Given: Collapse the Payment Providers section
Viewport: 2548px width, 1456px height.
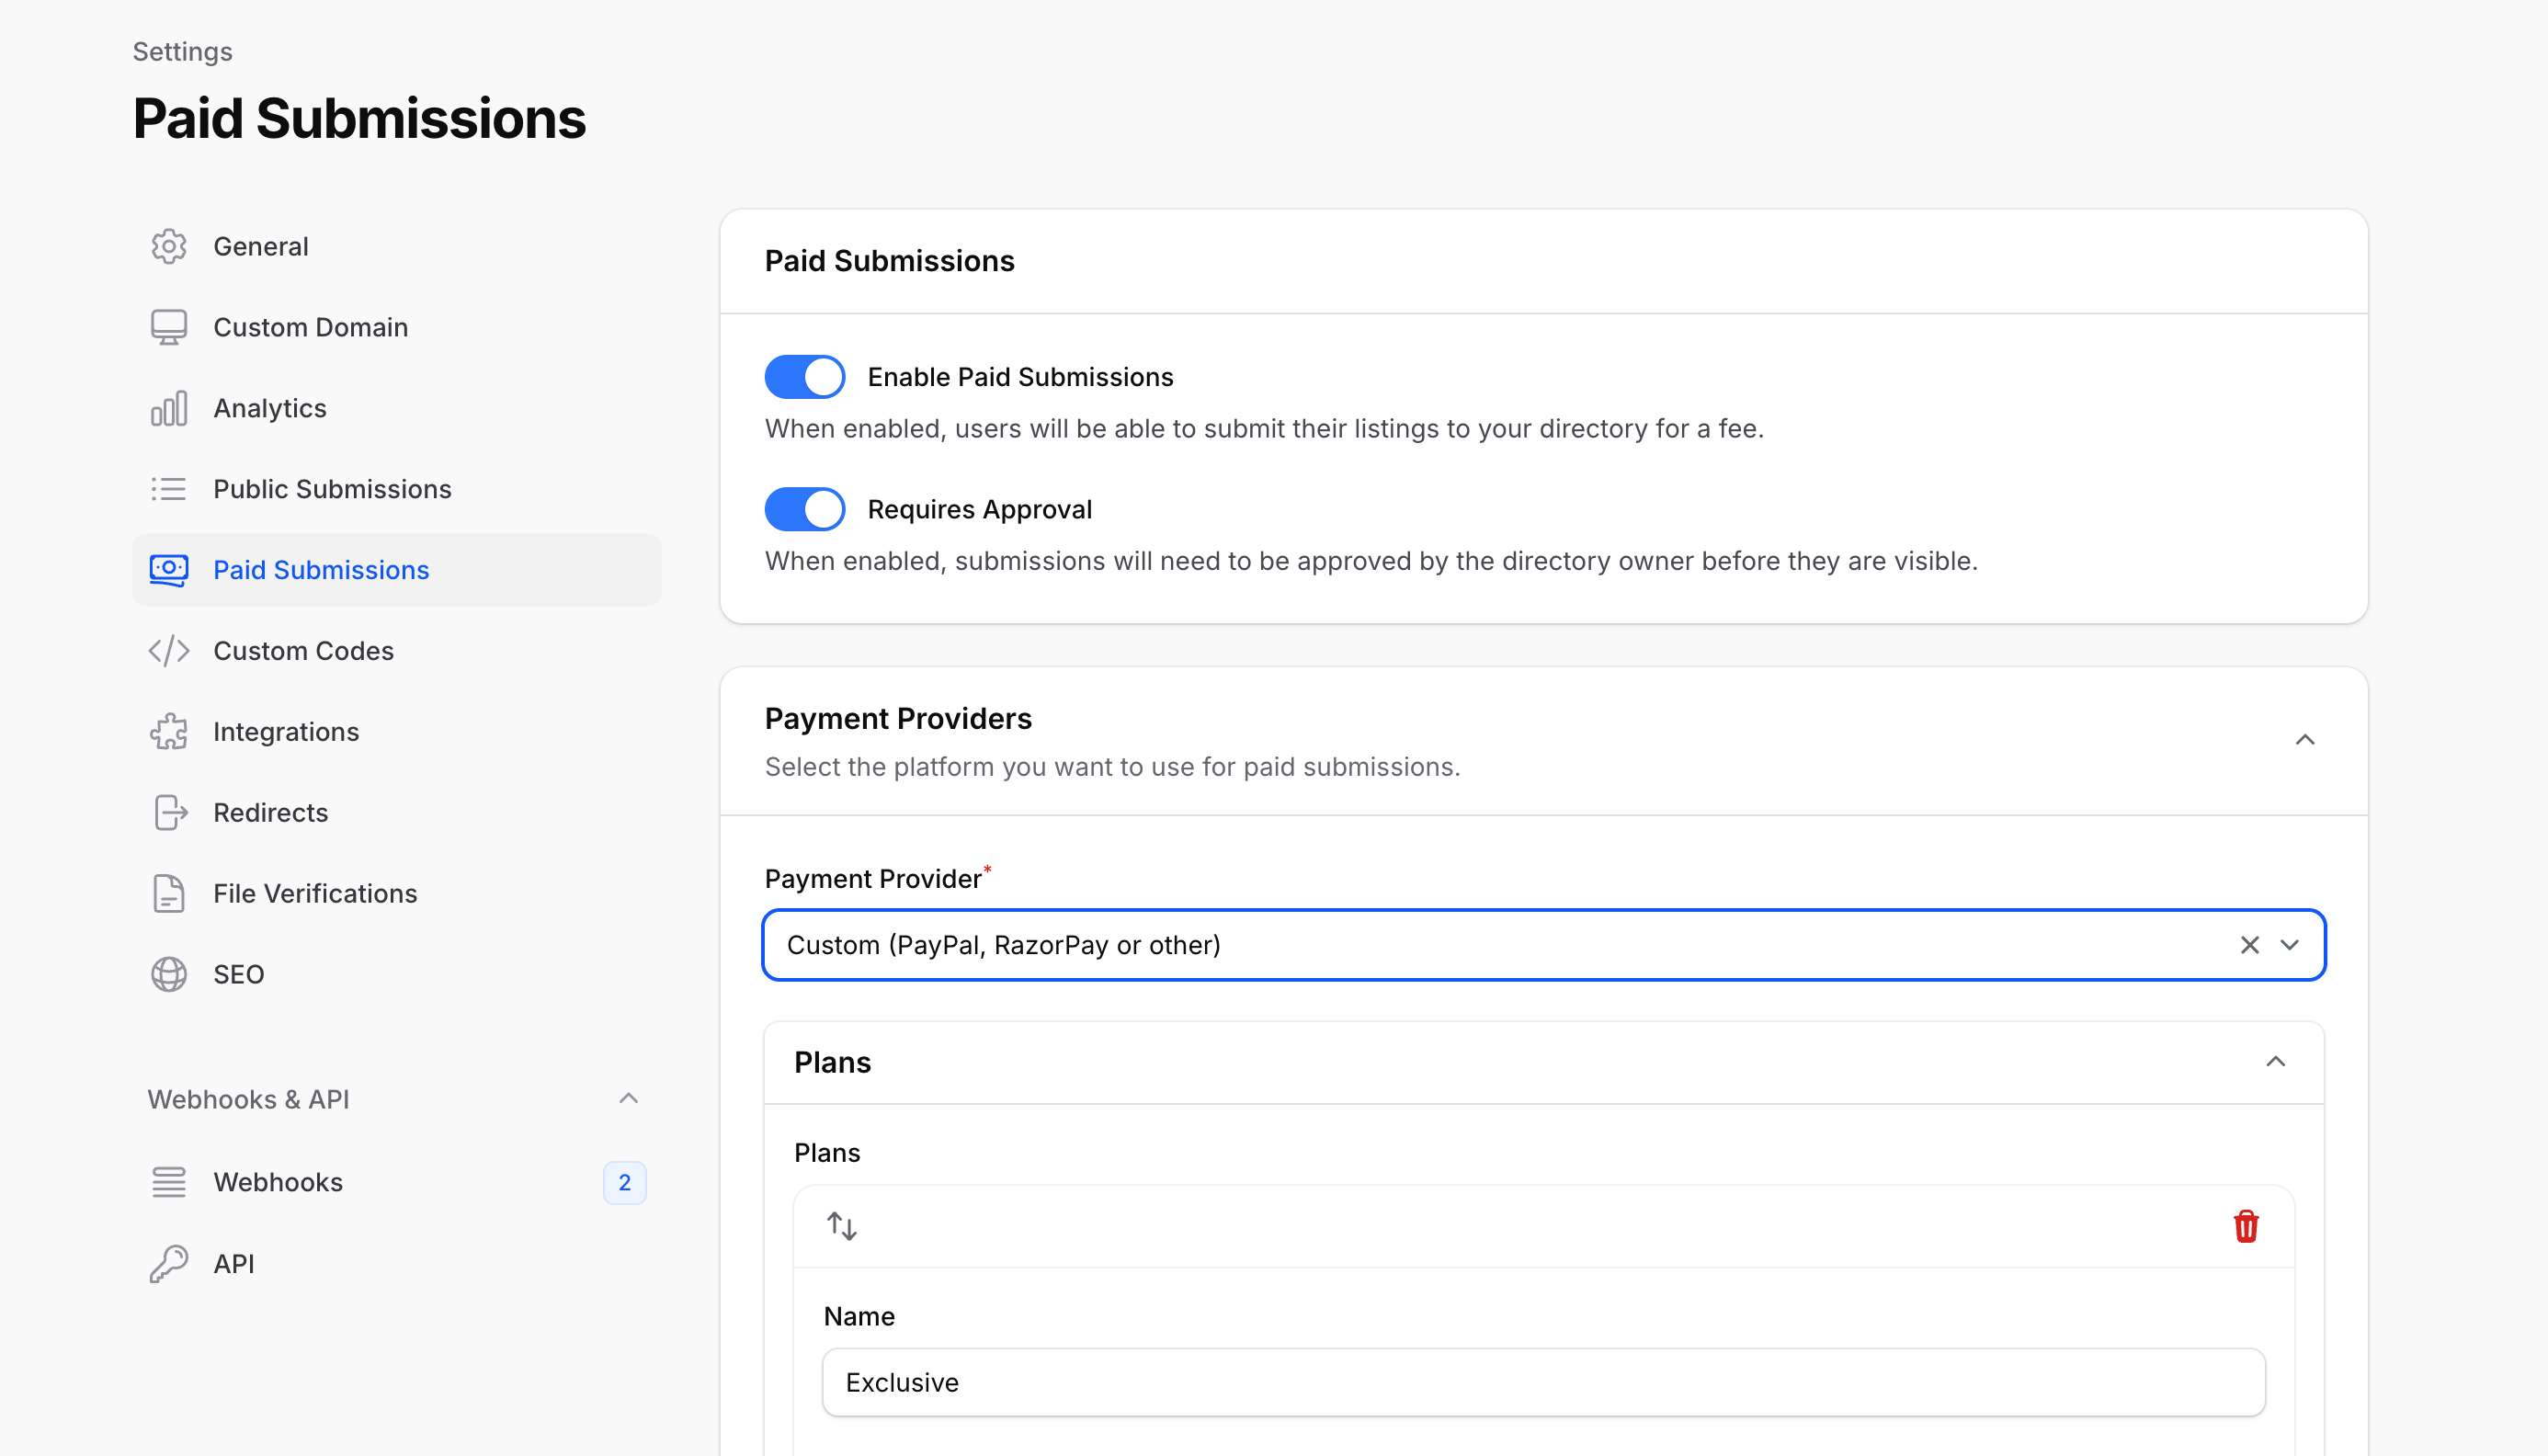Looking at the screenshot, I should pos(2305,740).
